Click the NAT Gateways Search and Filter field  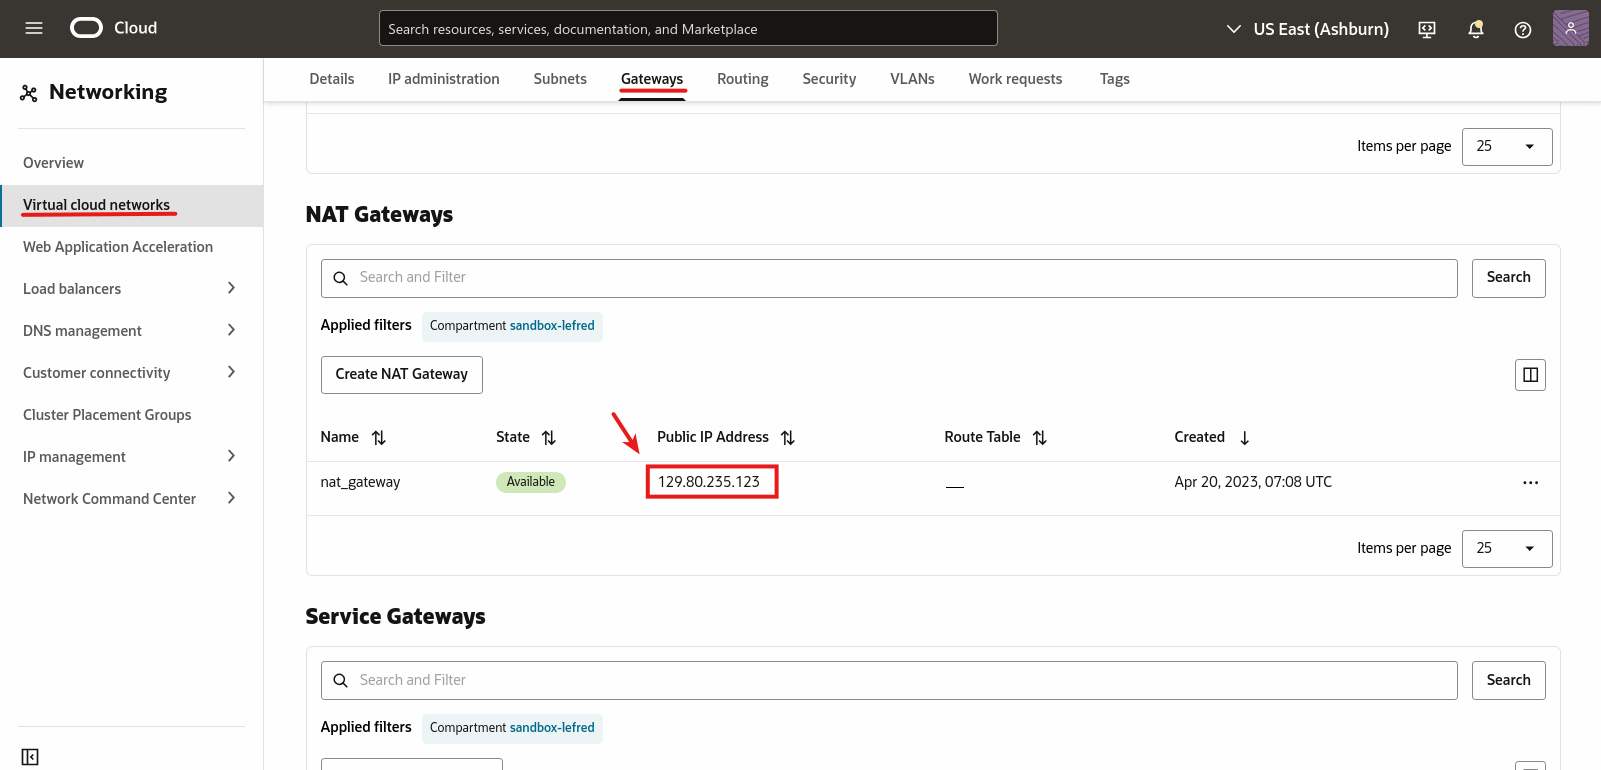click(x=888, y=278)
